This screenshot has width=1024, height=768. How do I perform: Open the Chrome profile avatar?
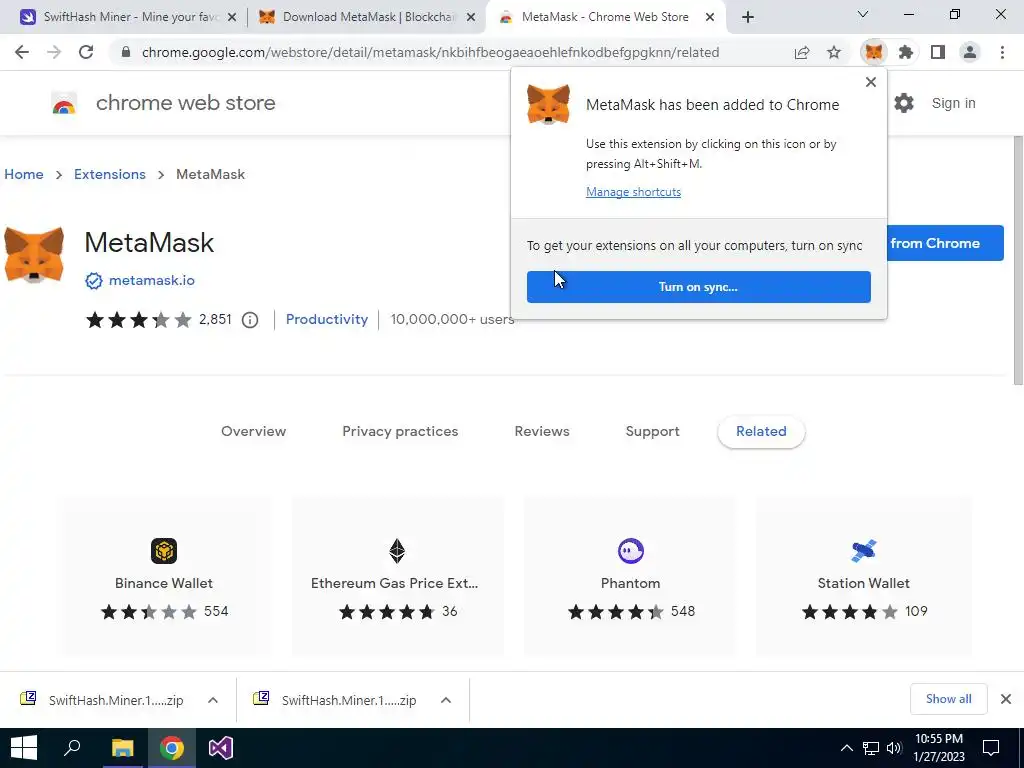pyautogui.click(x=970, y=52)
